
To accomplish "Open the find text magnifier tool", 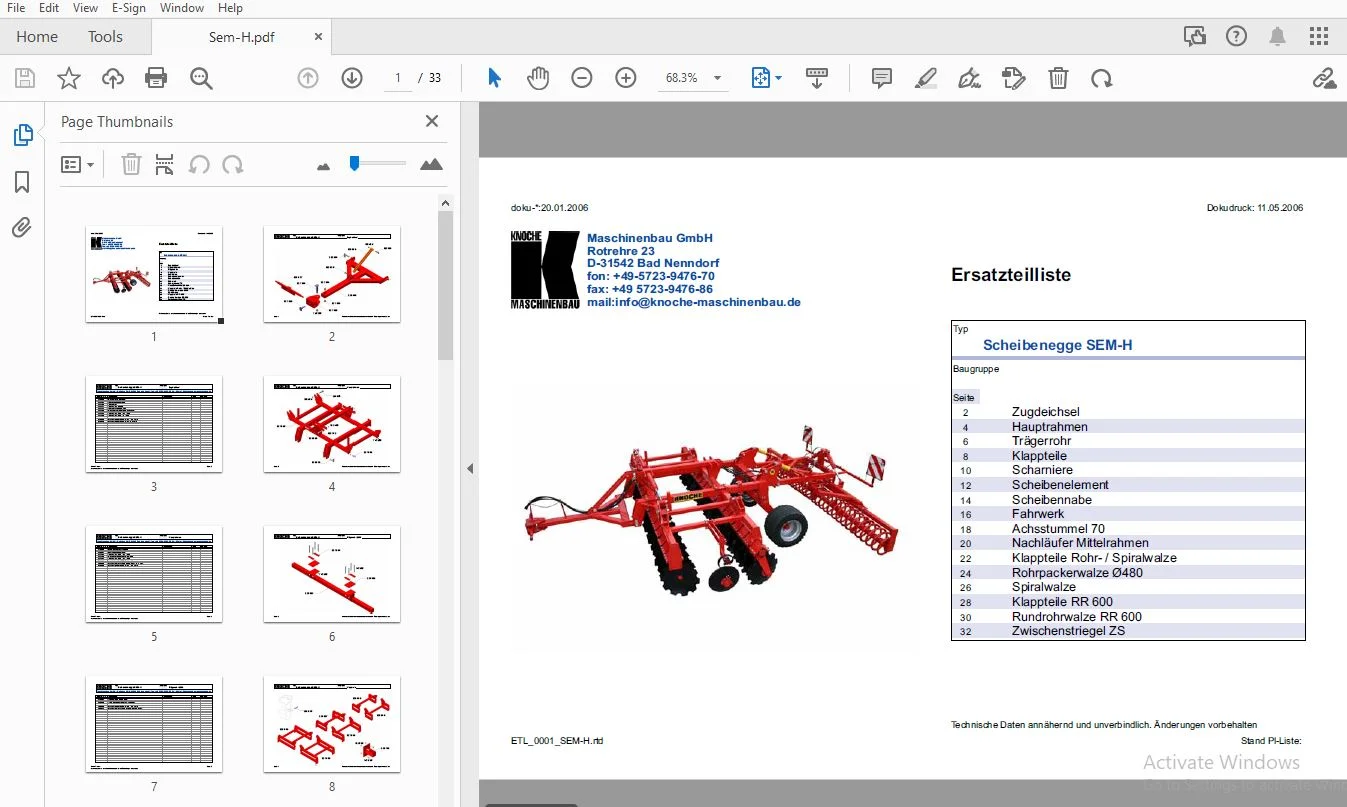I will (201, 78).
